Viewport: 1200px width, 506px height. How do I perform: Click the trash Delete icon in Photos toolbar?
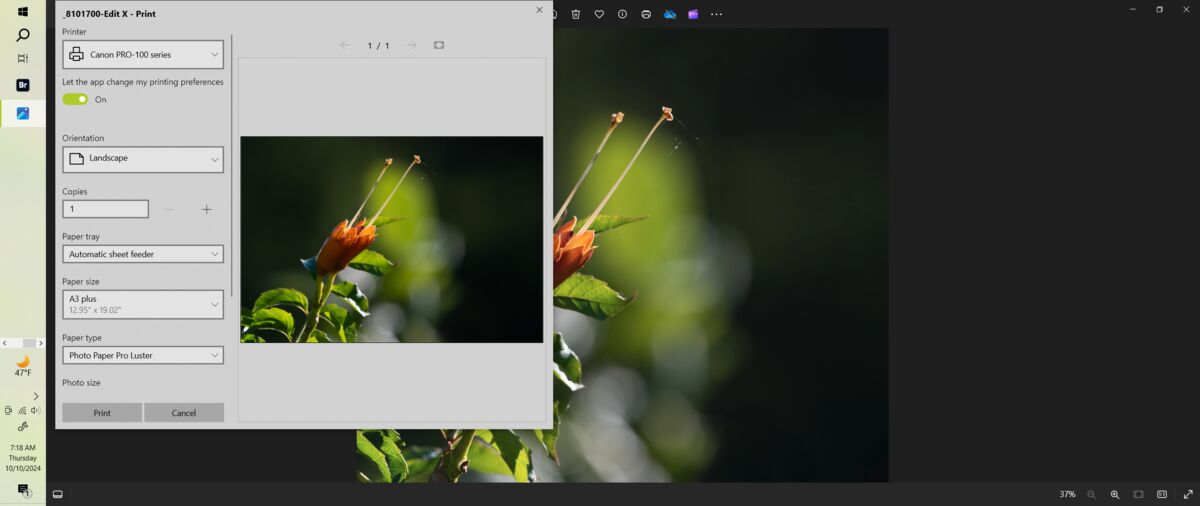[576, 14]
